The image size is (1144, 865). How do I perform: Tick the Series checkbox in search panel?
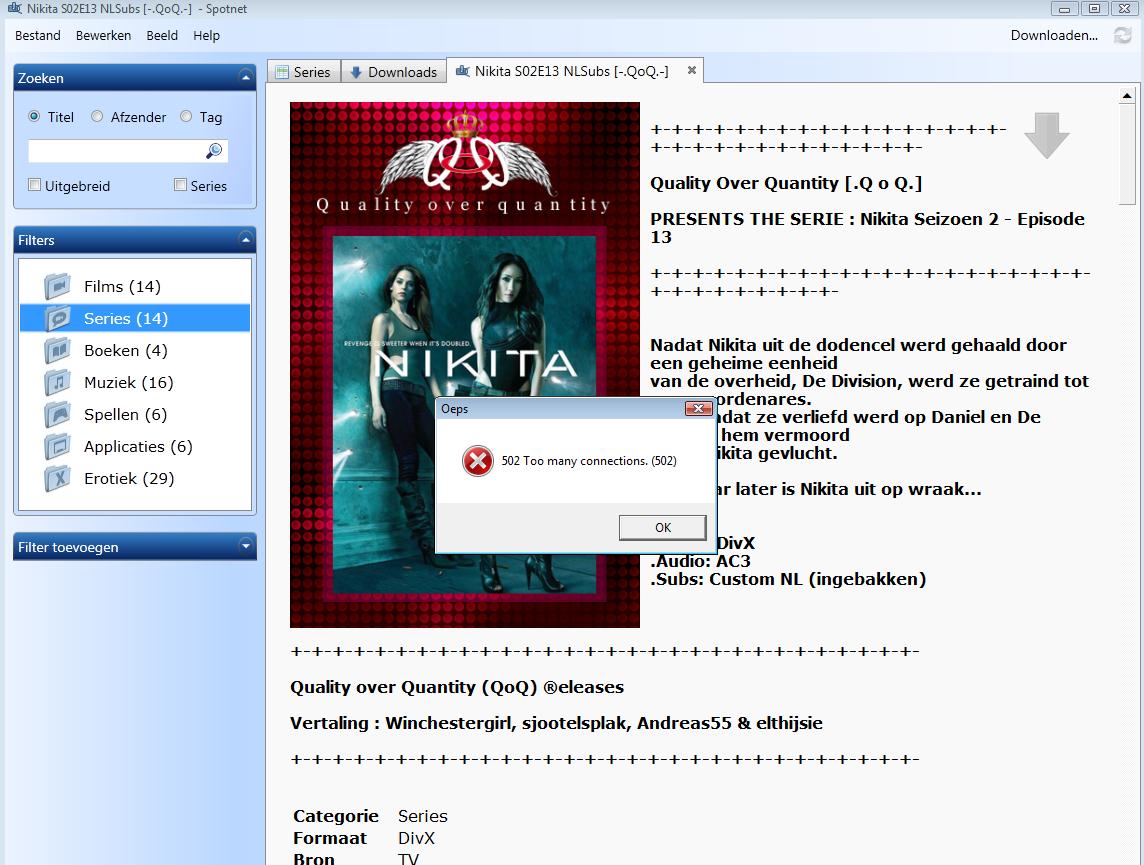[x=180, y=185]
